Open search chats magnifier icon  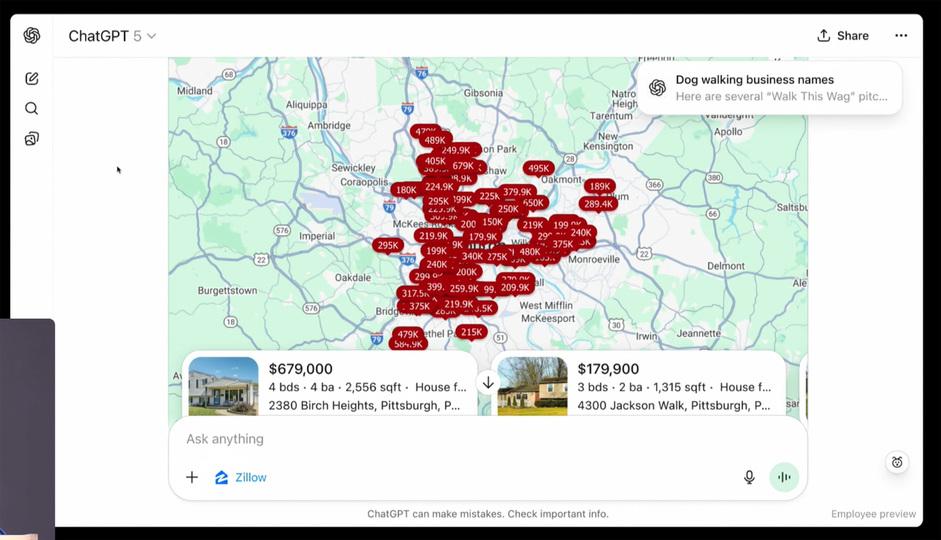click(x=32, y=108)
